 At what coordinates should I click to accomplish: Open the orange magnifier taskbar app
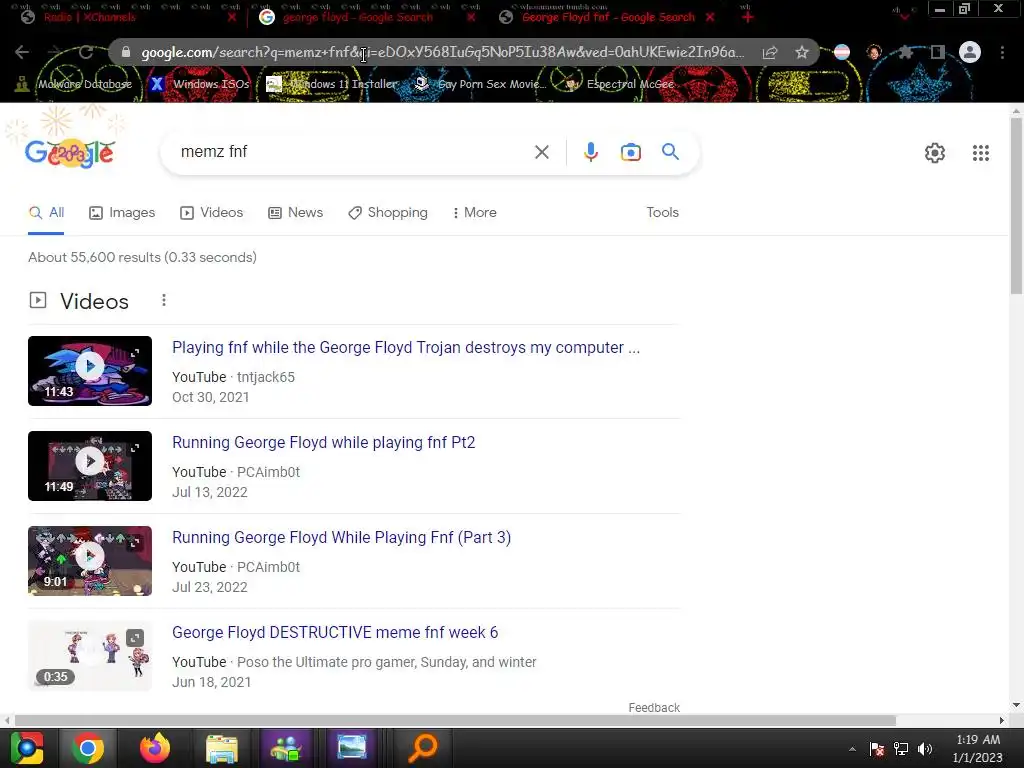click(422, 748)
